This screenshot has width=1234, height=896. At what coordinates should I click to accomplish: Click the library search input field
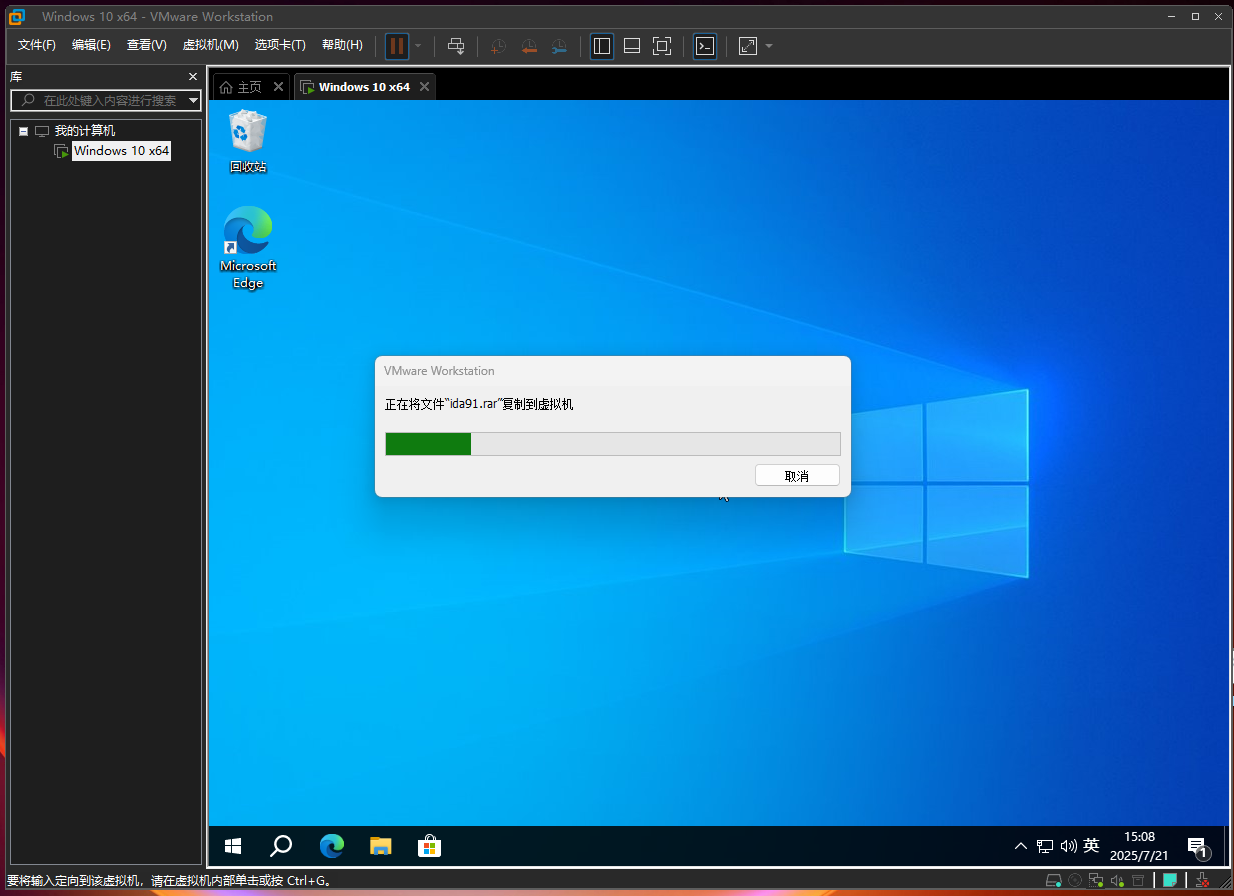pos(108,100)
